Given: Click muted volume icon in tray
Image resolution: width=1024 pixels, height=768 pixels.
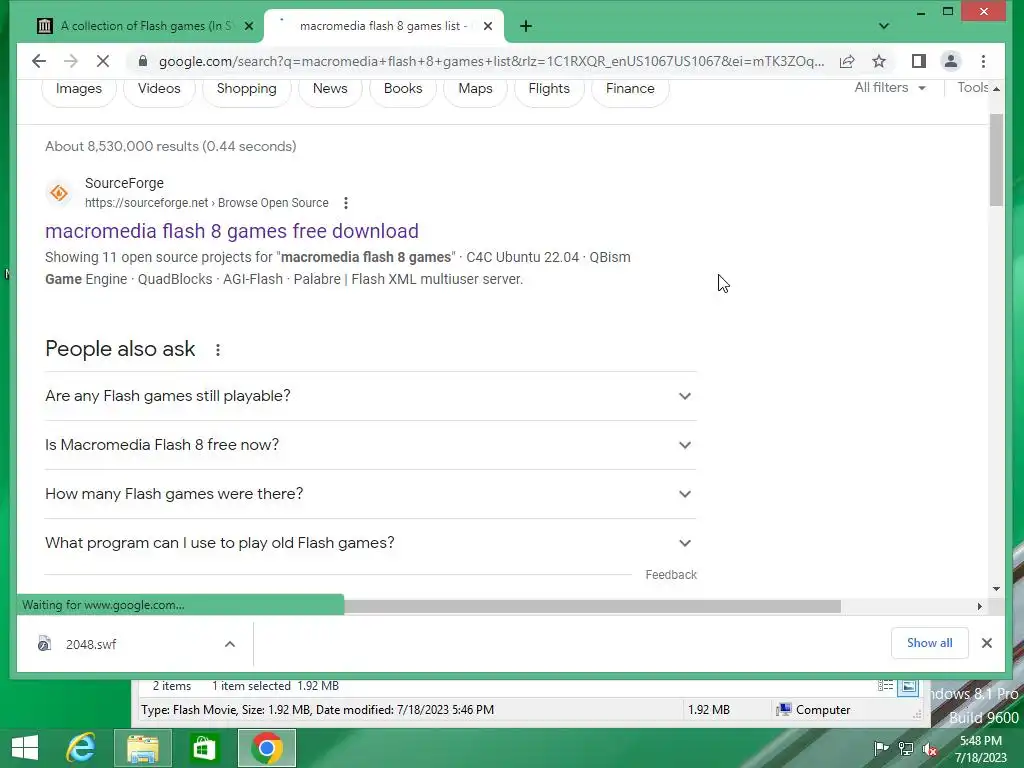Looking at the screenshot, I should coord(930,748).
